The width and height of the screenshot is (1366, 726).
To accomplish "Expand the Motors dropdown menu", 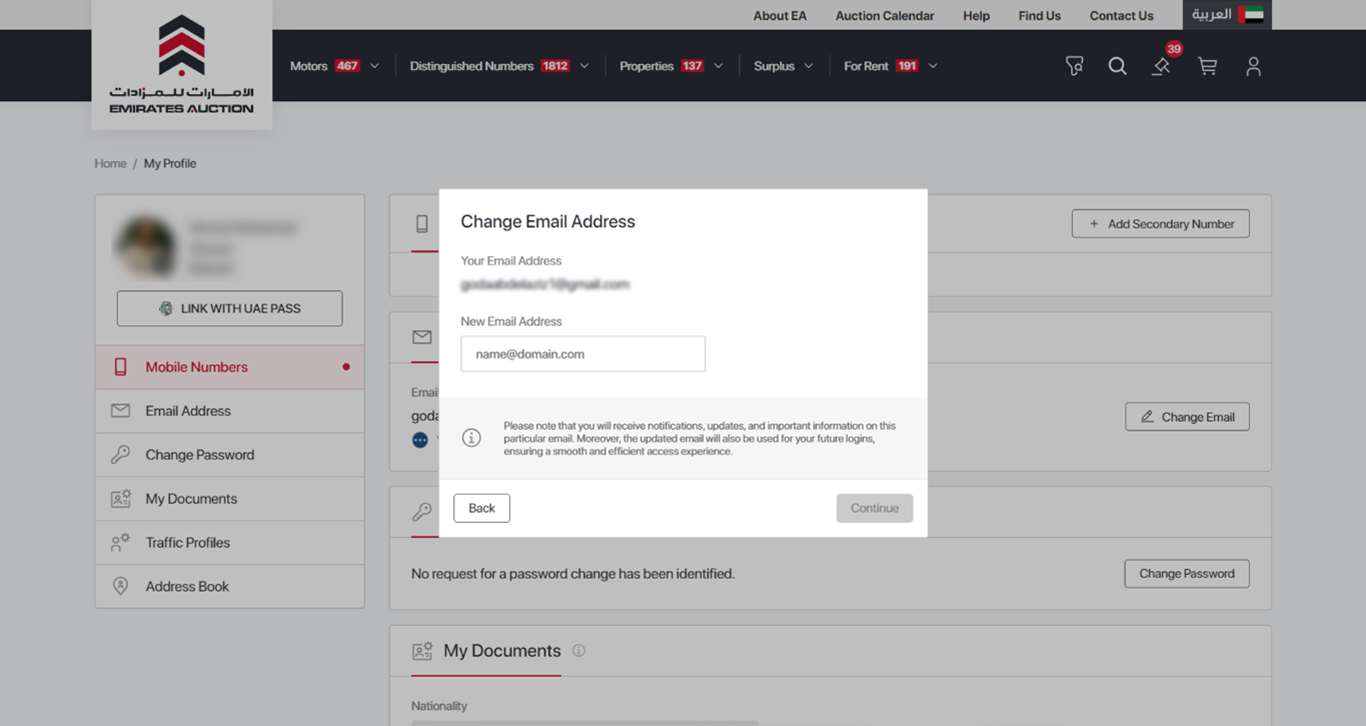I will tap(334, 66).
